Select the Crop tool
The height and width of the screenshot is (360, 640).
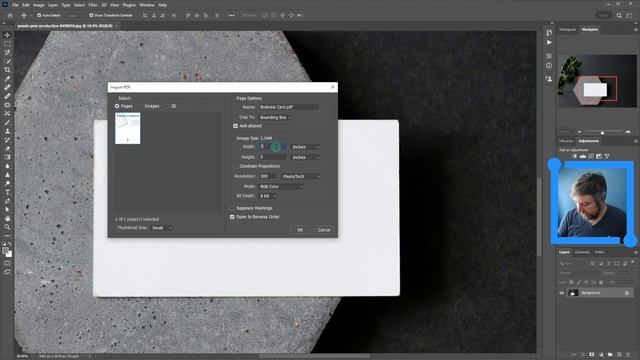[x=7, y=70]
